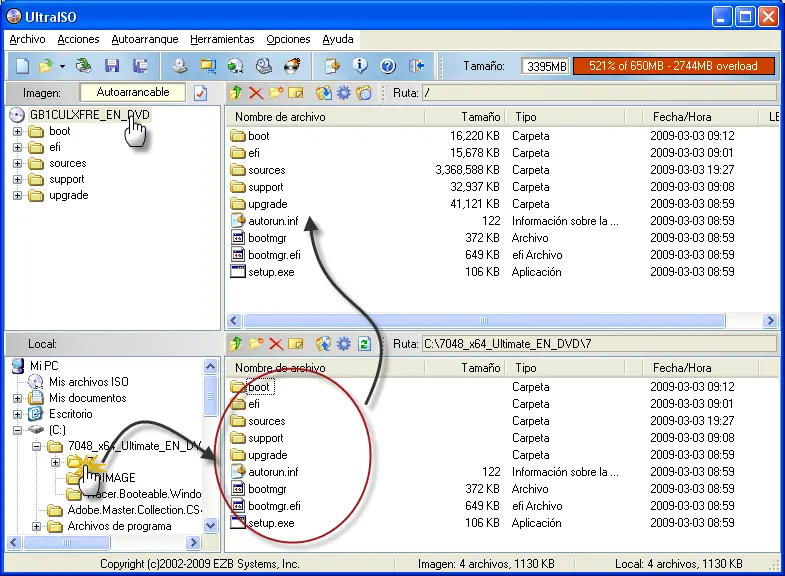785x576 pixels.
Task: Sort image pane by Nombre de archivo header
Action: coord(325,117)
